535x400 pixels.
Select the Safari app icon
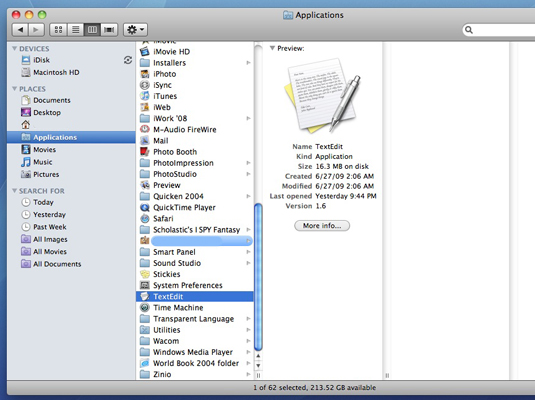[145, 218]
